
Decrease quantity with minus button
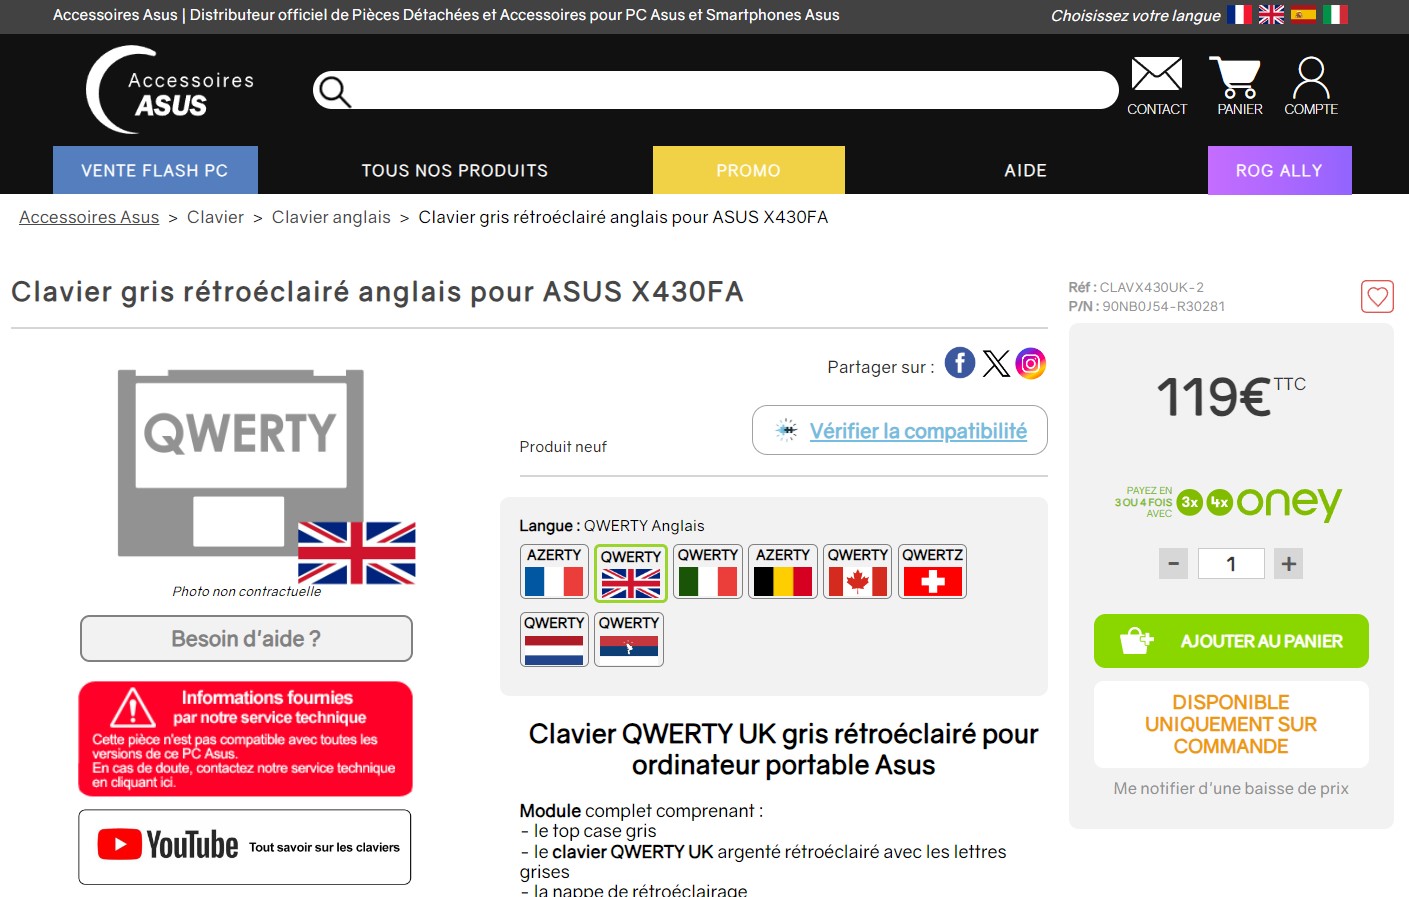1173,564
